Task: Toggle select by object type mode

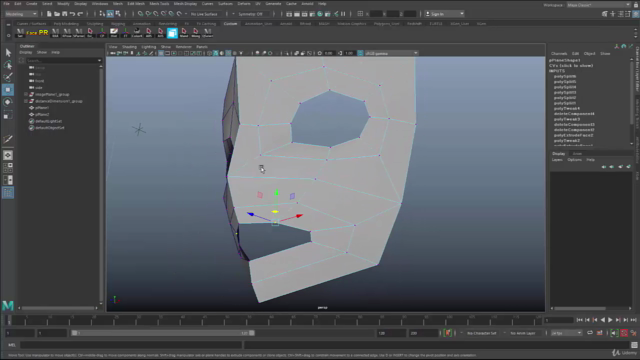Action: point(110,14)
